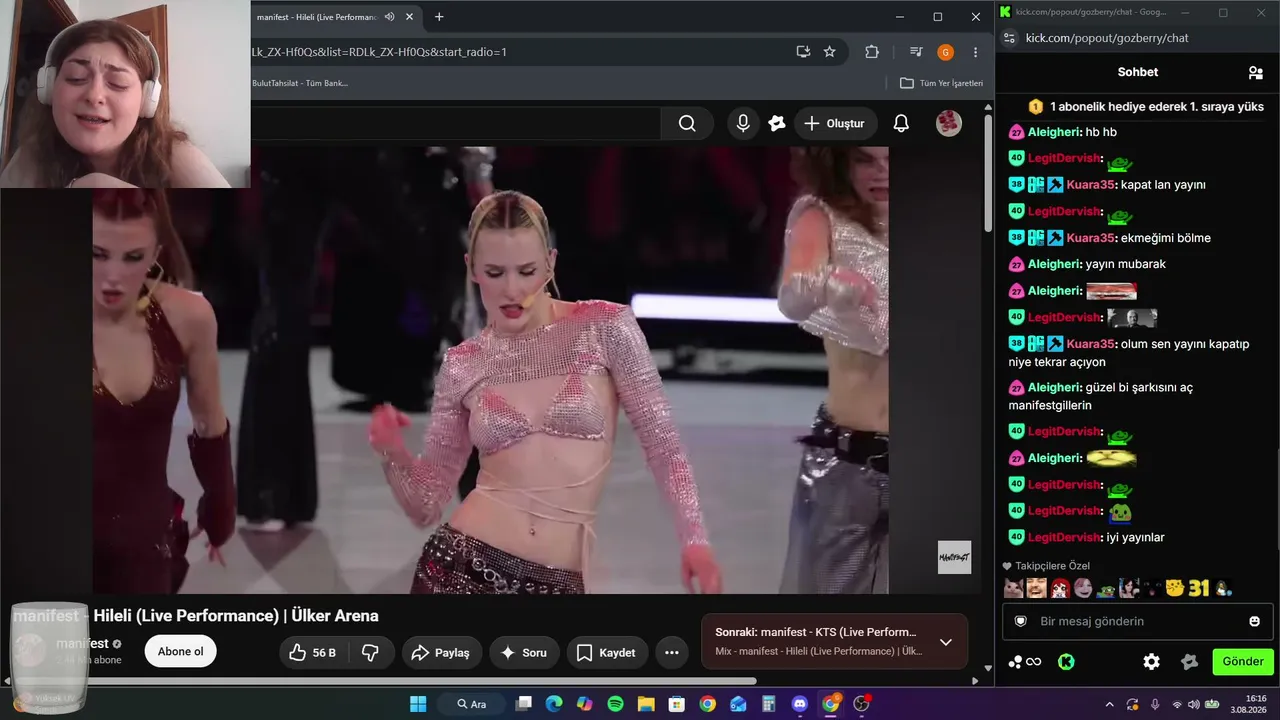Click the Bir mesaj gönderin chat input
The image size is (1280, 720).
point(1136,621)
